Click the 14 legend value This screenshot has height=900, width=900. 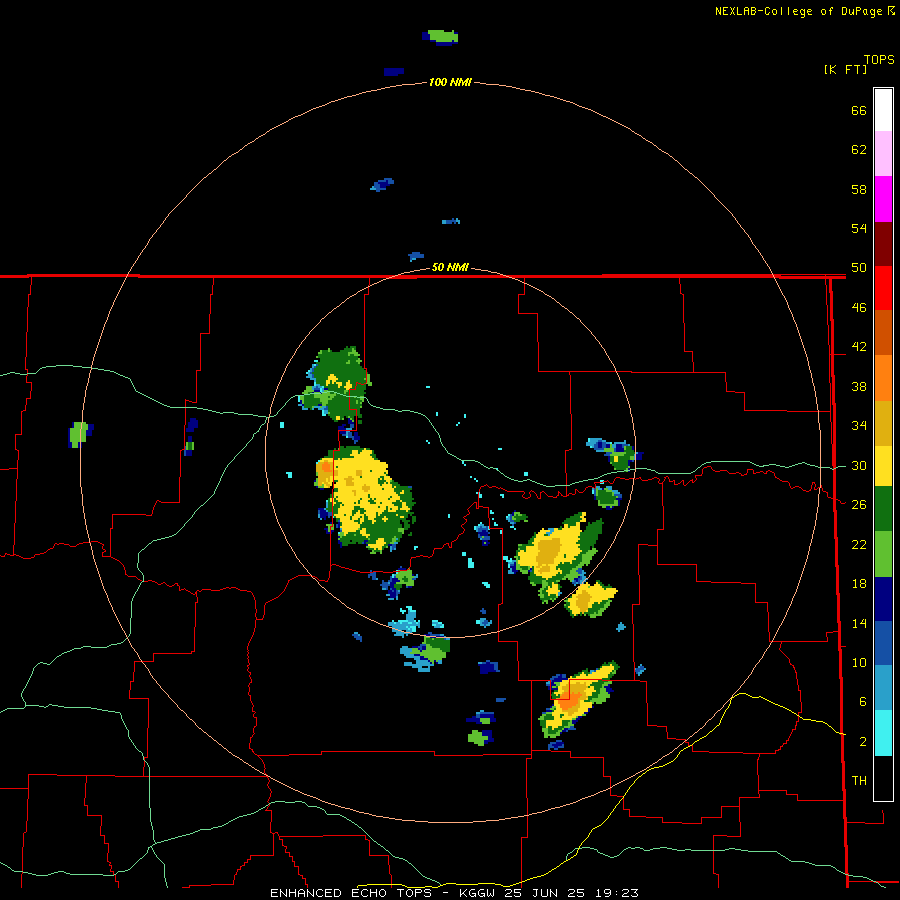[x=859, y=623]
